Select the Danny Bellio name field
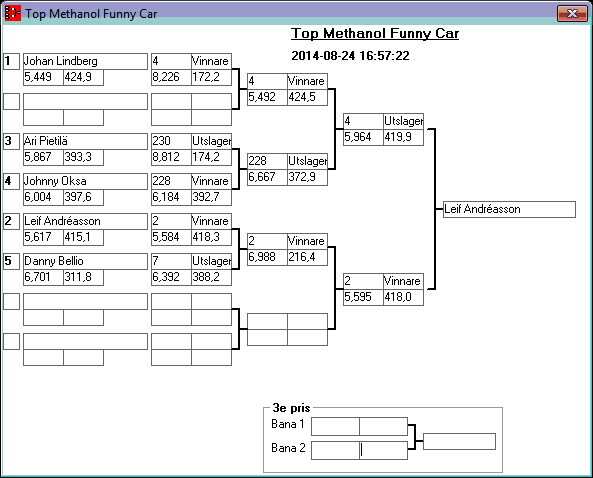593x478 pixels. [x=85, y=261]
